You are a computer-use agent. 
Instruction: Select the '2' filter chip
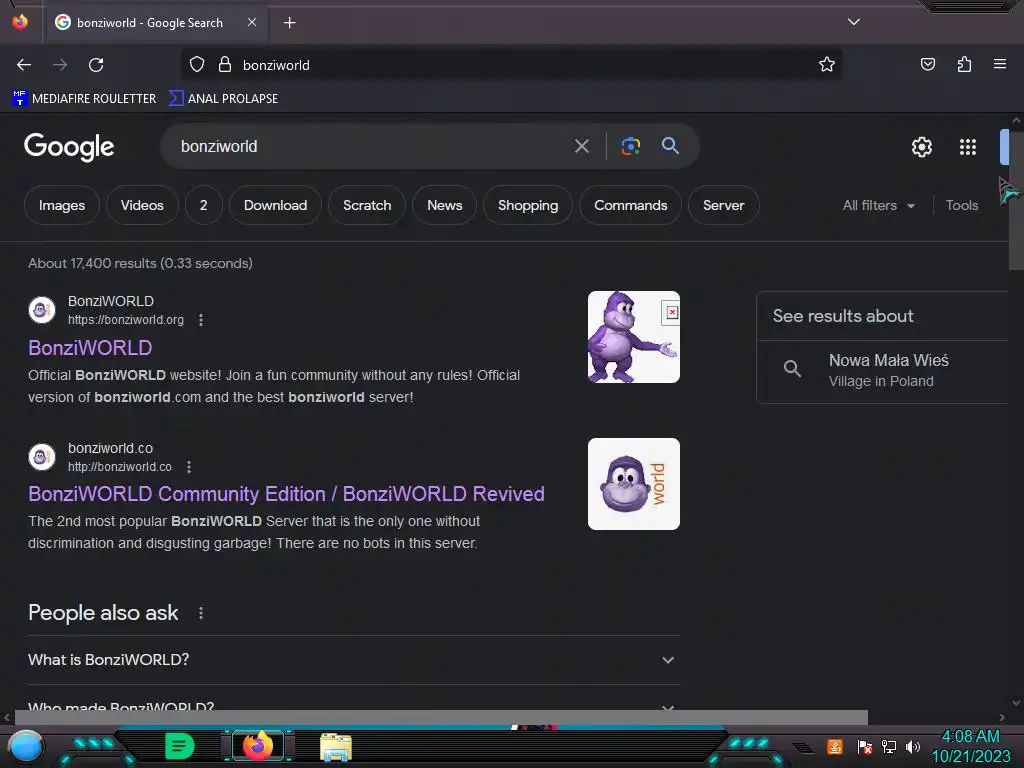tap(204, 205)
